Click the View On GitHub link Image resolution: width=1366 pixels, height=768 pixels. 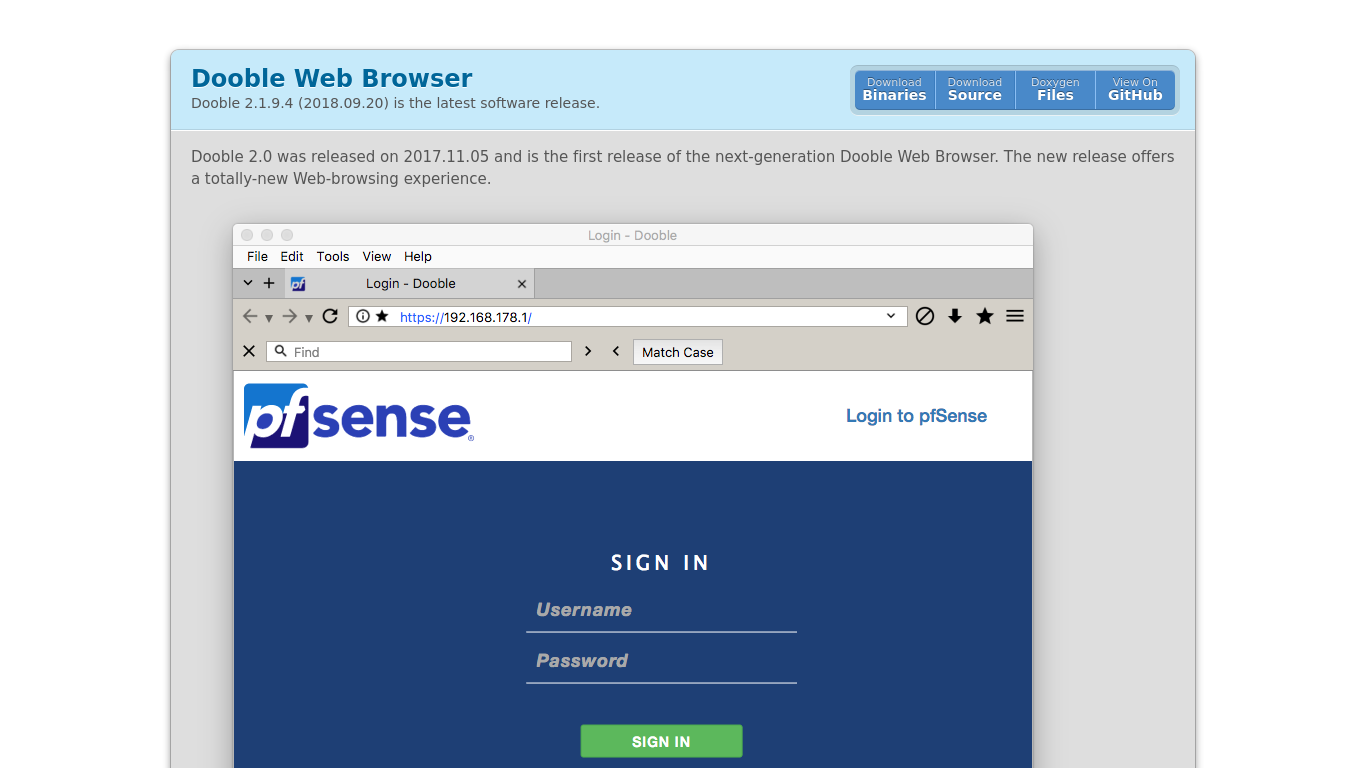pos(1134,89)
